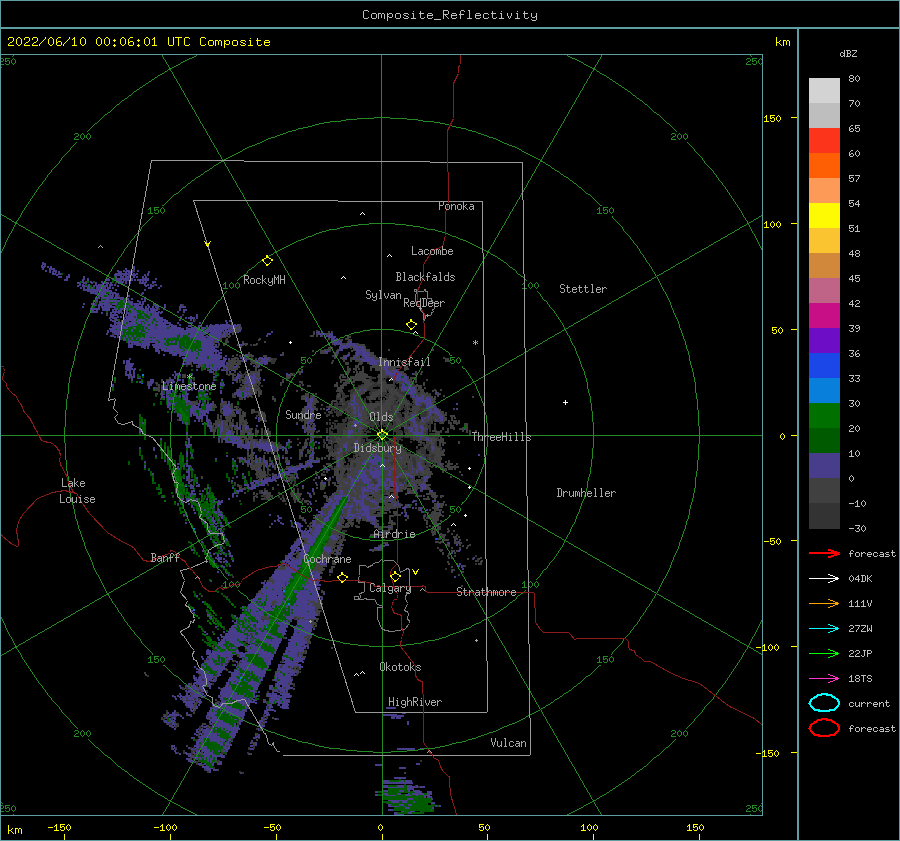Screen dimensions: 900x841
Task: Click the Innisfail city label
Action: (x=404, y=362)
